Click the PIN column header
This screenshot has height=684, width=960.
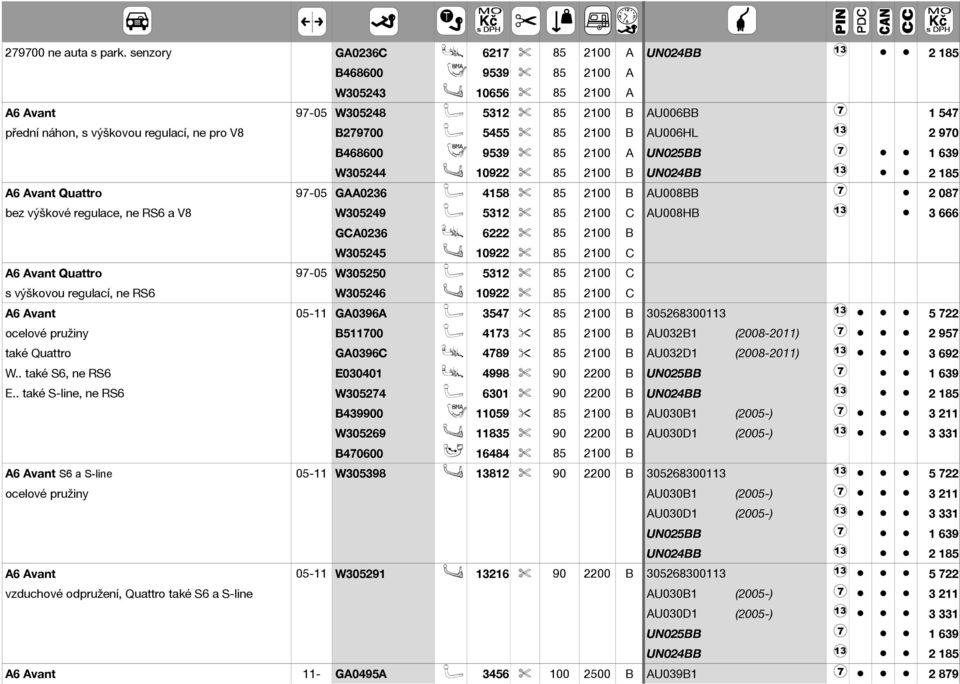pyautogui.click(x=841, y=21)
